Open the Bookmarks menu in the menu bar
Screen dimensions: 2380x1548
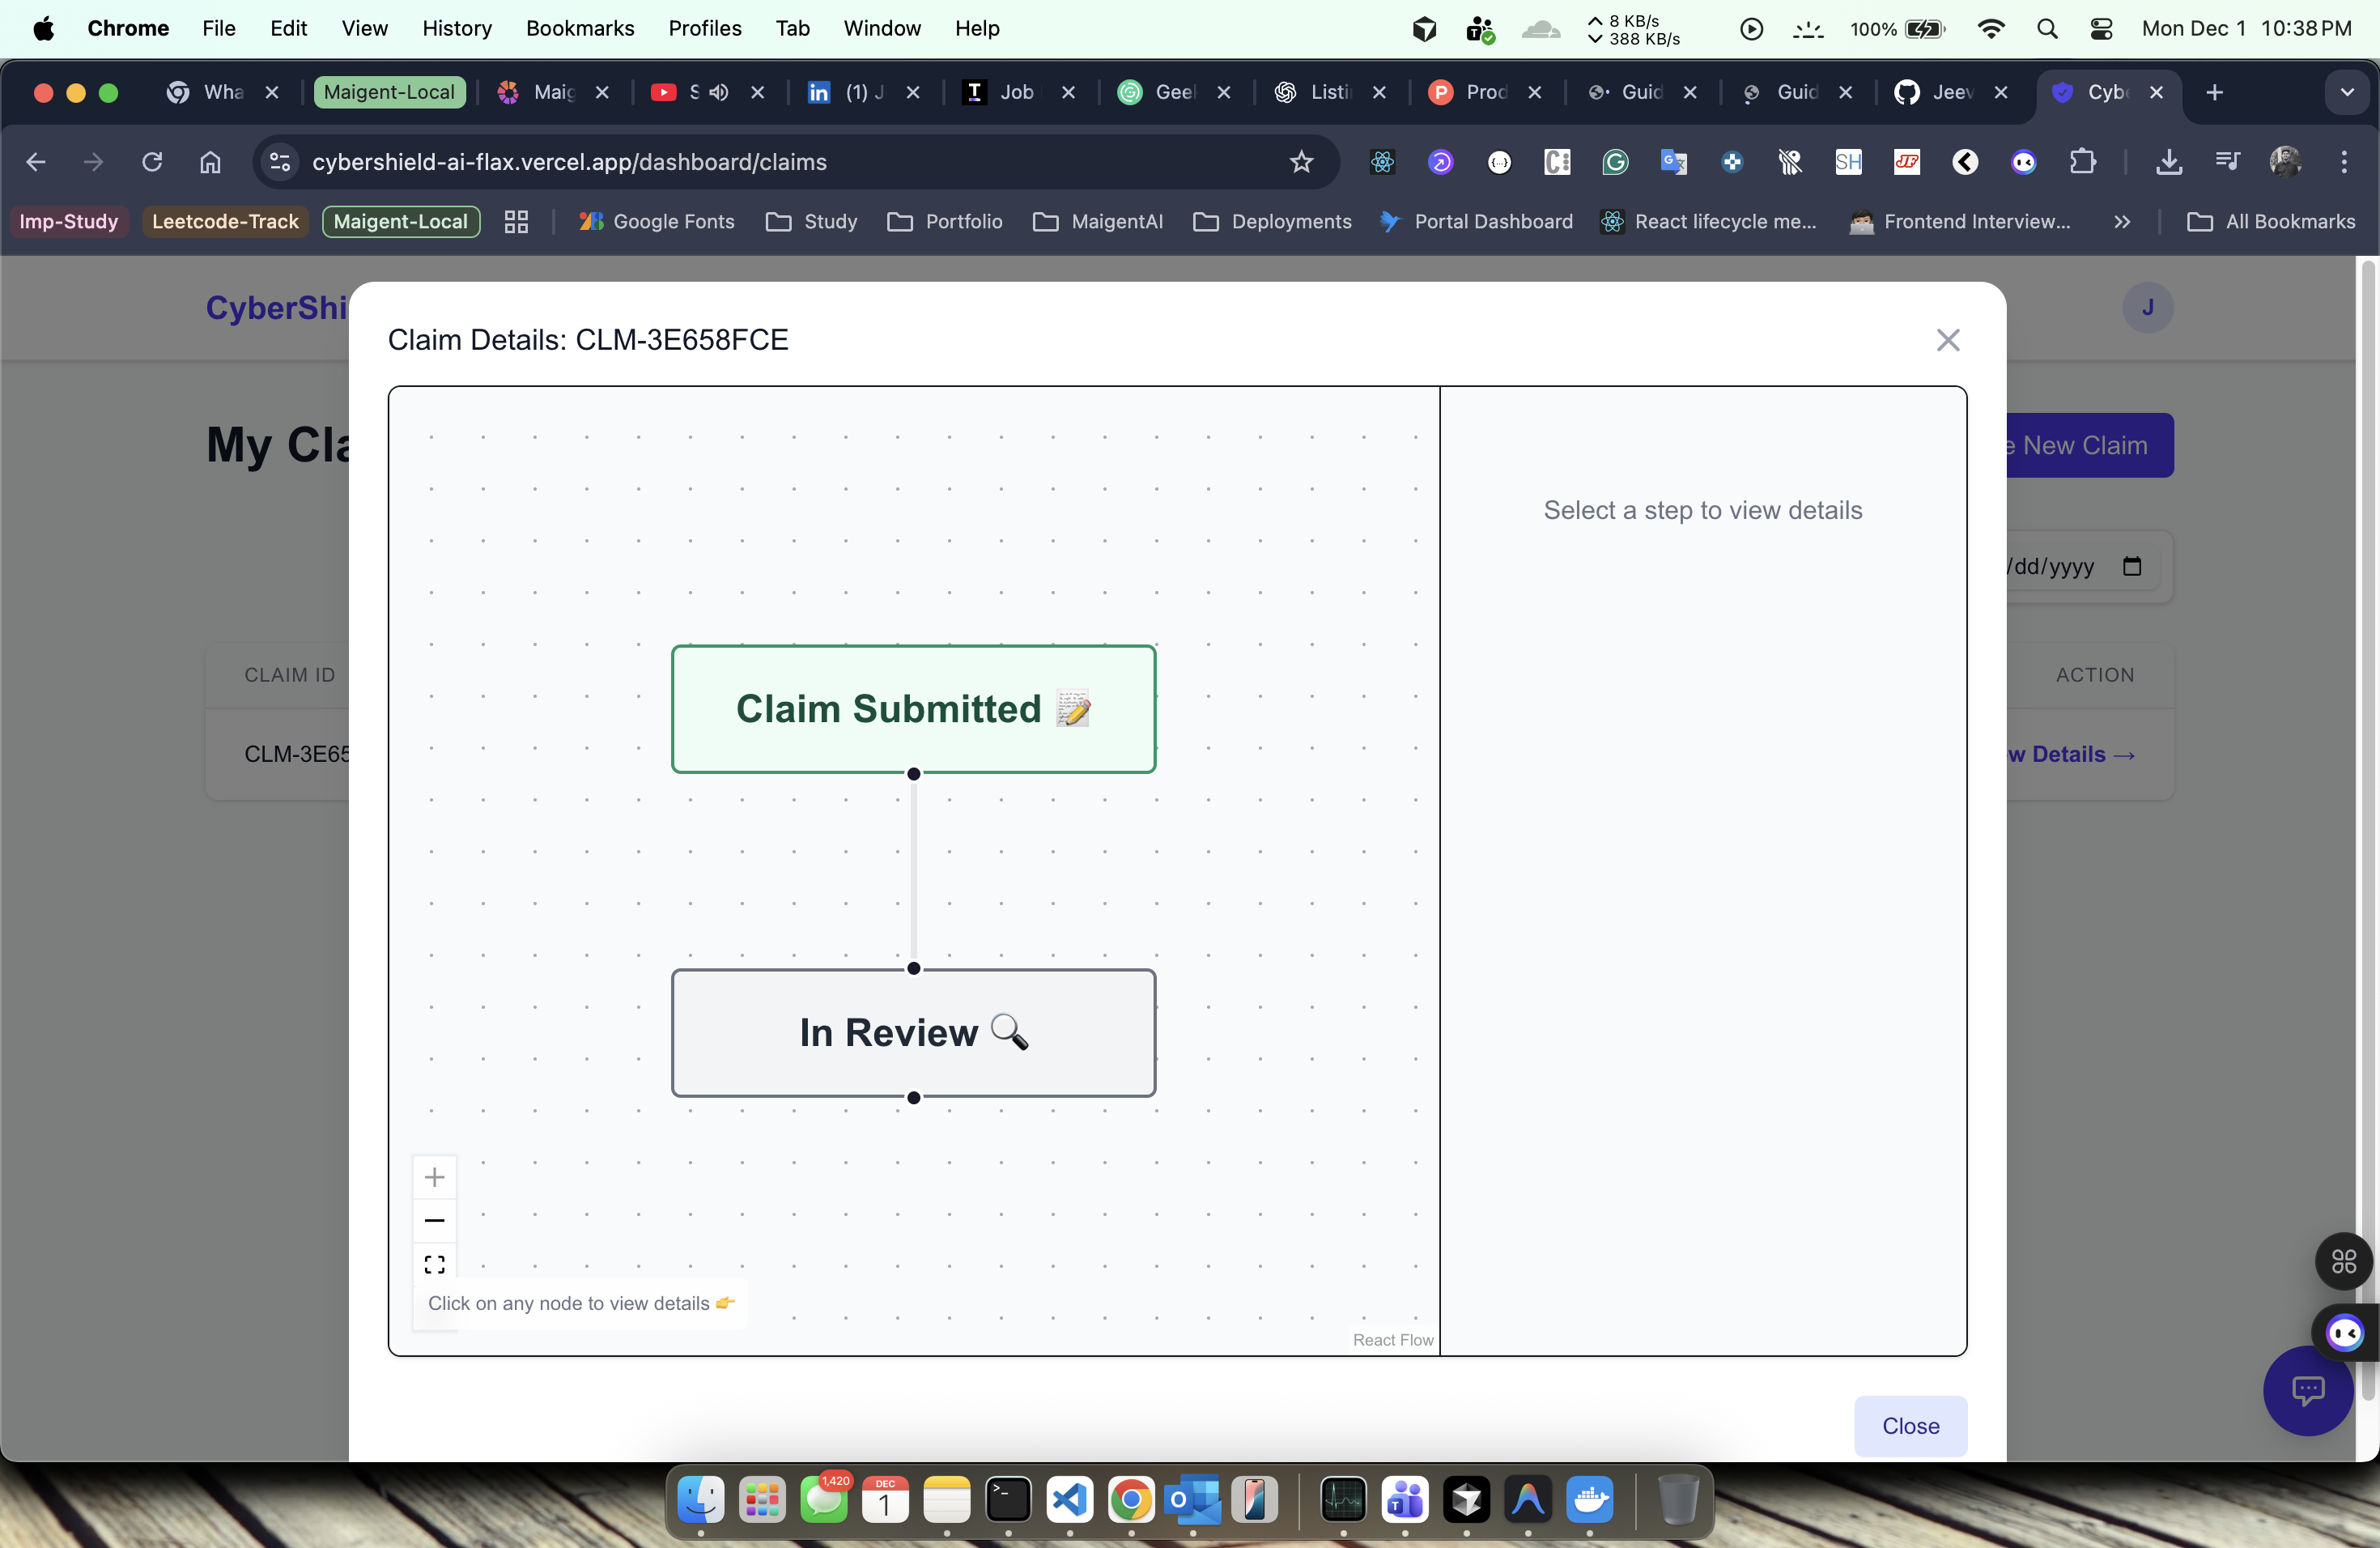(x=580, y=29)
